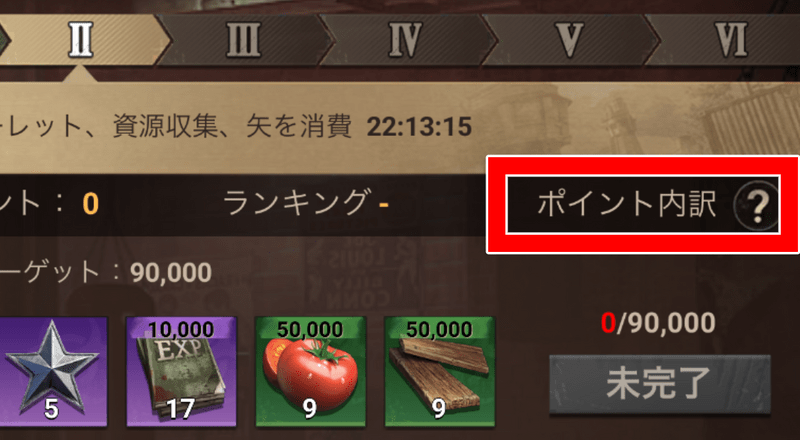Select the EXP book reward item
Screen dimensions: 800x440
181,371
